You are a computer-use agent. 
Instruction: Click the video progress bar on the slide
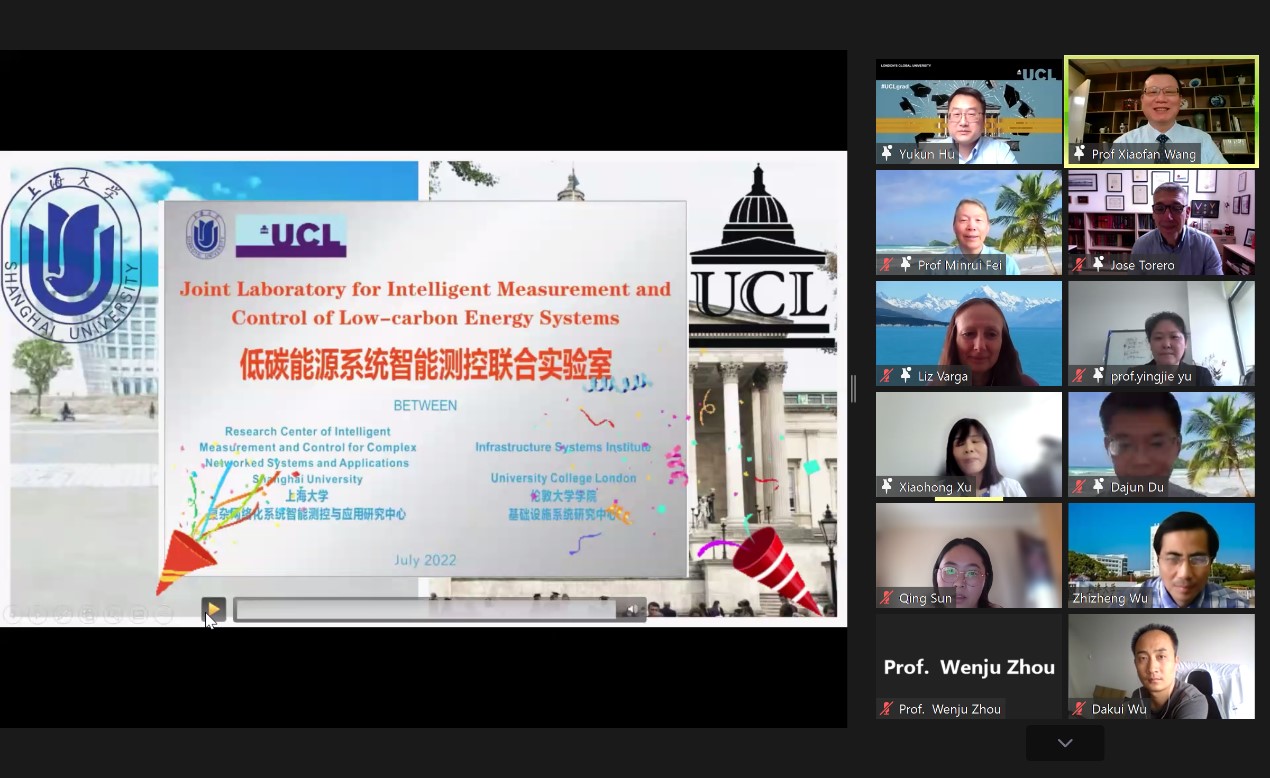coord(425,610)
